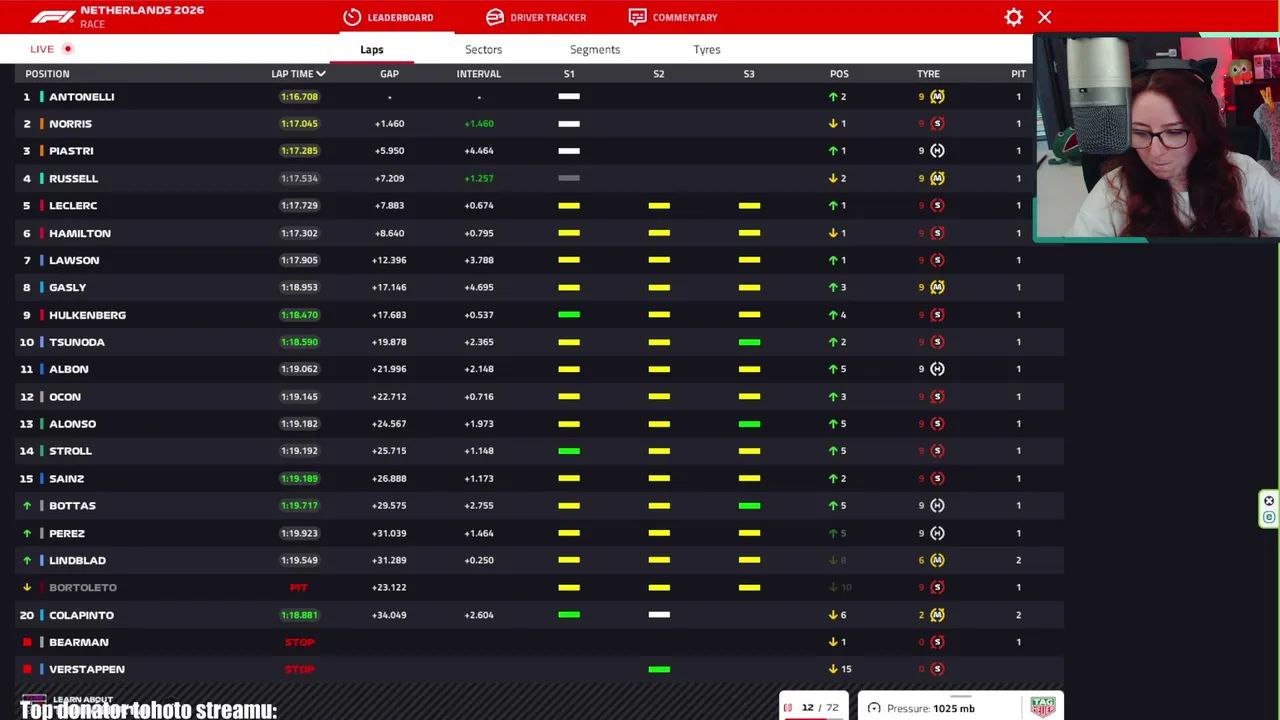The image size is (1280, 720).
Task: Open the Leaderboard view
Action: click(388, 17)
